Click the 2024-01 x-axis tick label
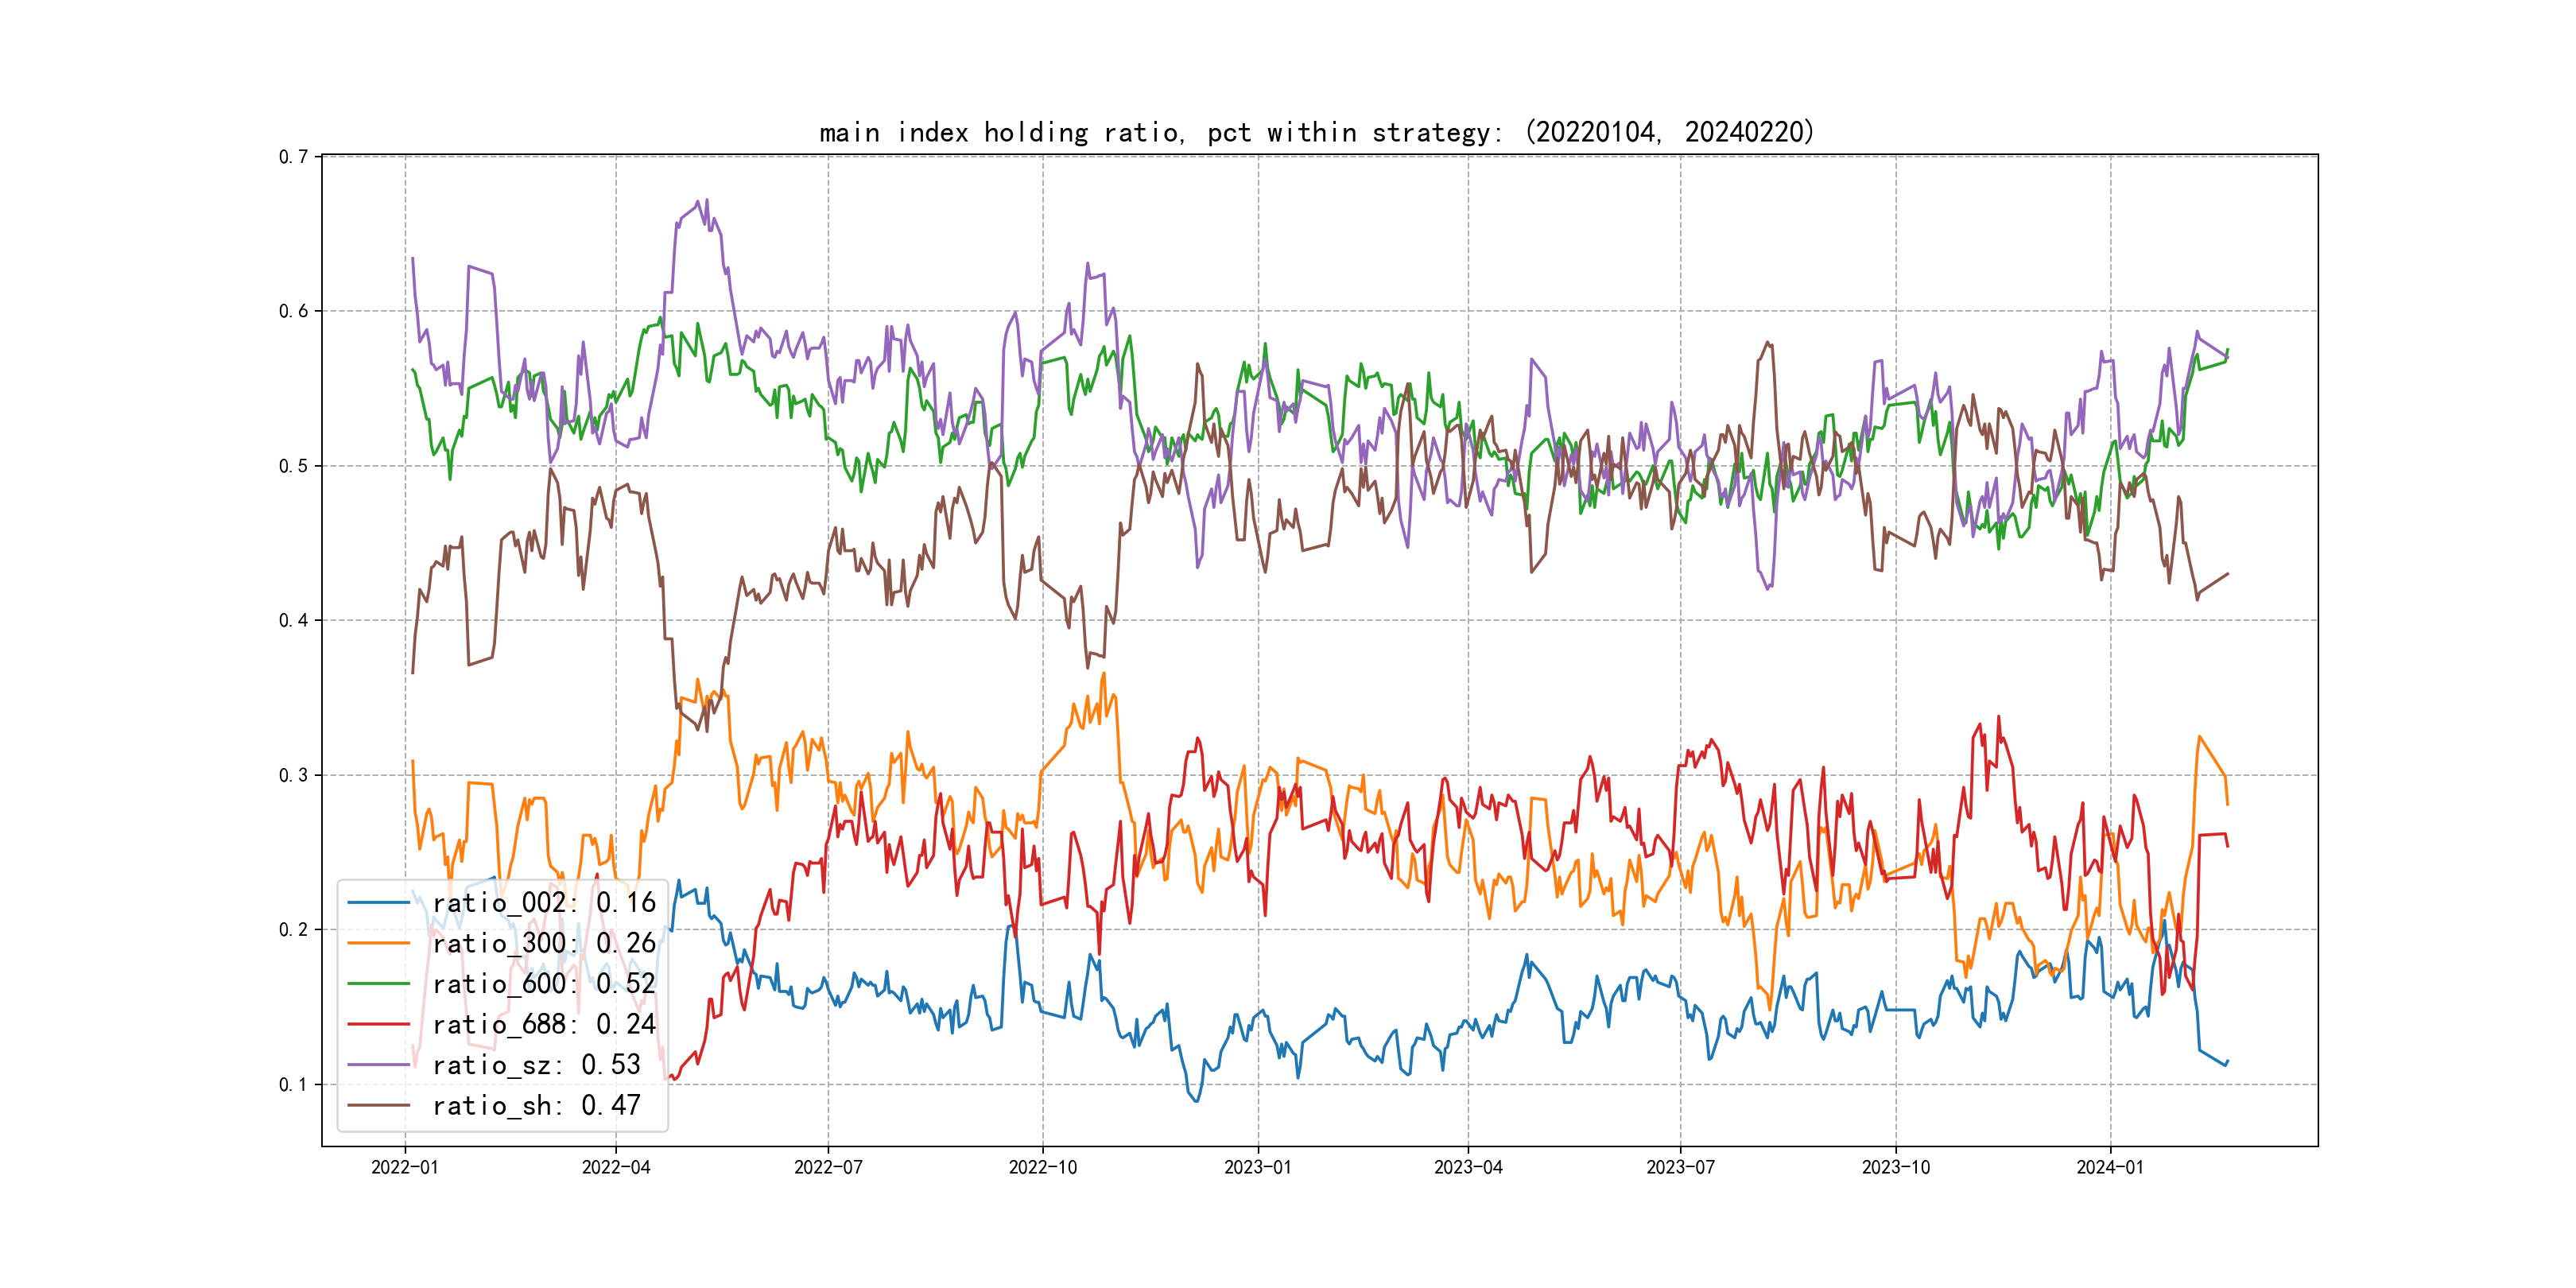Image resolution: width=2576 pixels, height=1288 pixels. pos(2110,1167)
